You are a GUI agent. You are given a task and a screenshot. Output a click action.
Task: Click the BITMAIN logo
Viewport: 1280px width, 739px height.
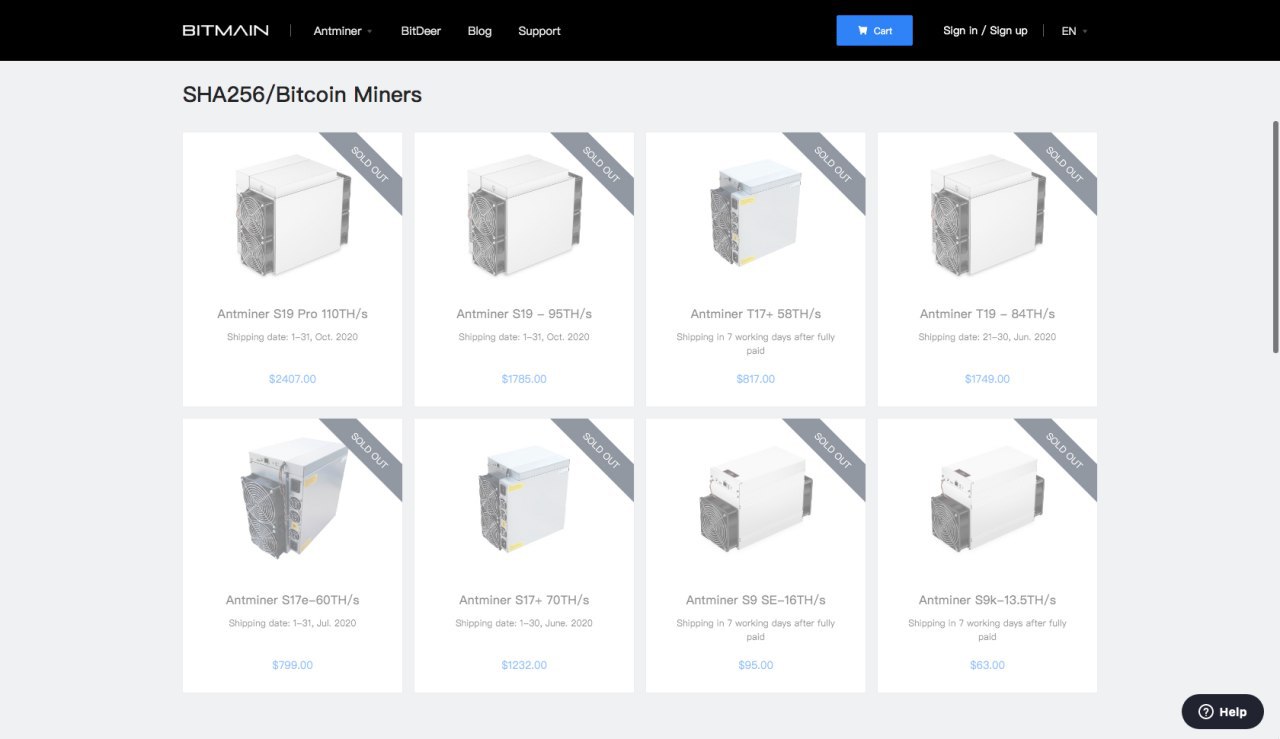[225, 30]
